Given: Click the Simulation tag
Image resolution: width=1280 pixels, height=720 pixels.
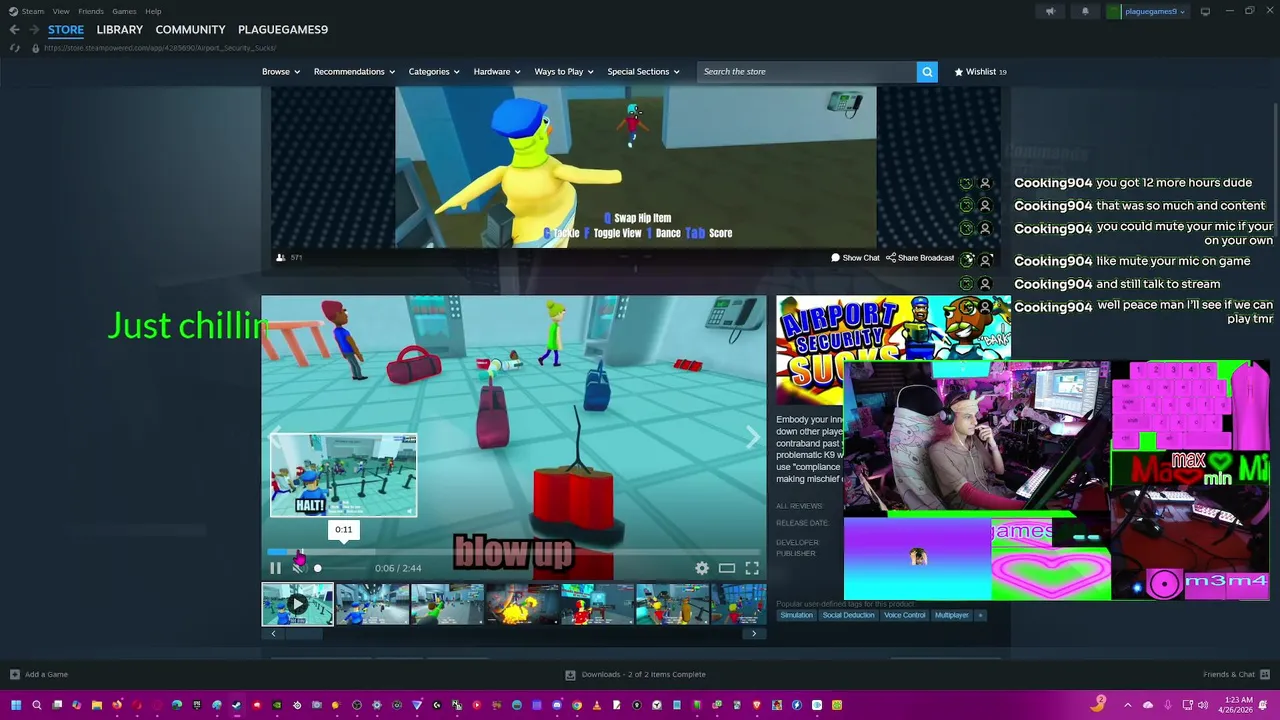Looking at the screenshot, I should (797, 615).
